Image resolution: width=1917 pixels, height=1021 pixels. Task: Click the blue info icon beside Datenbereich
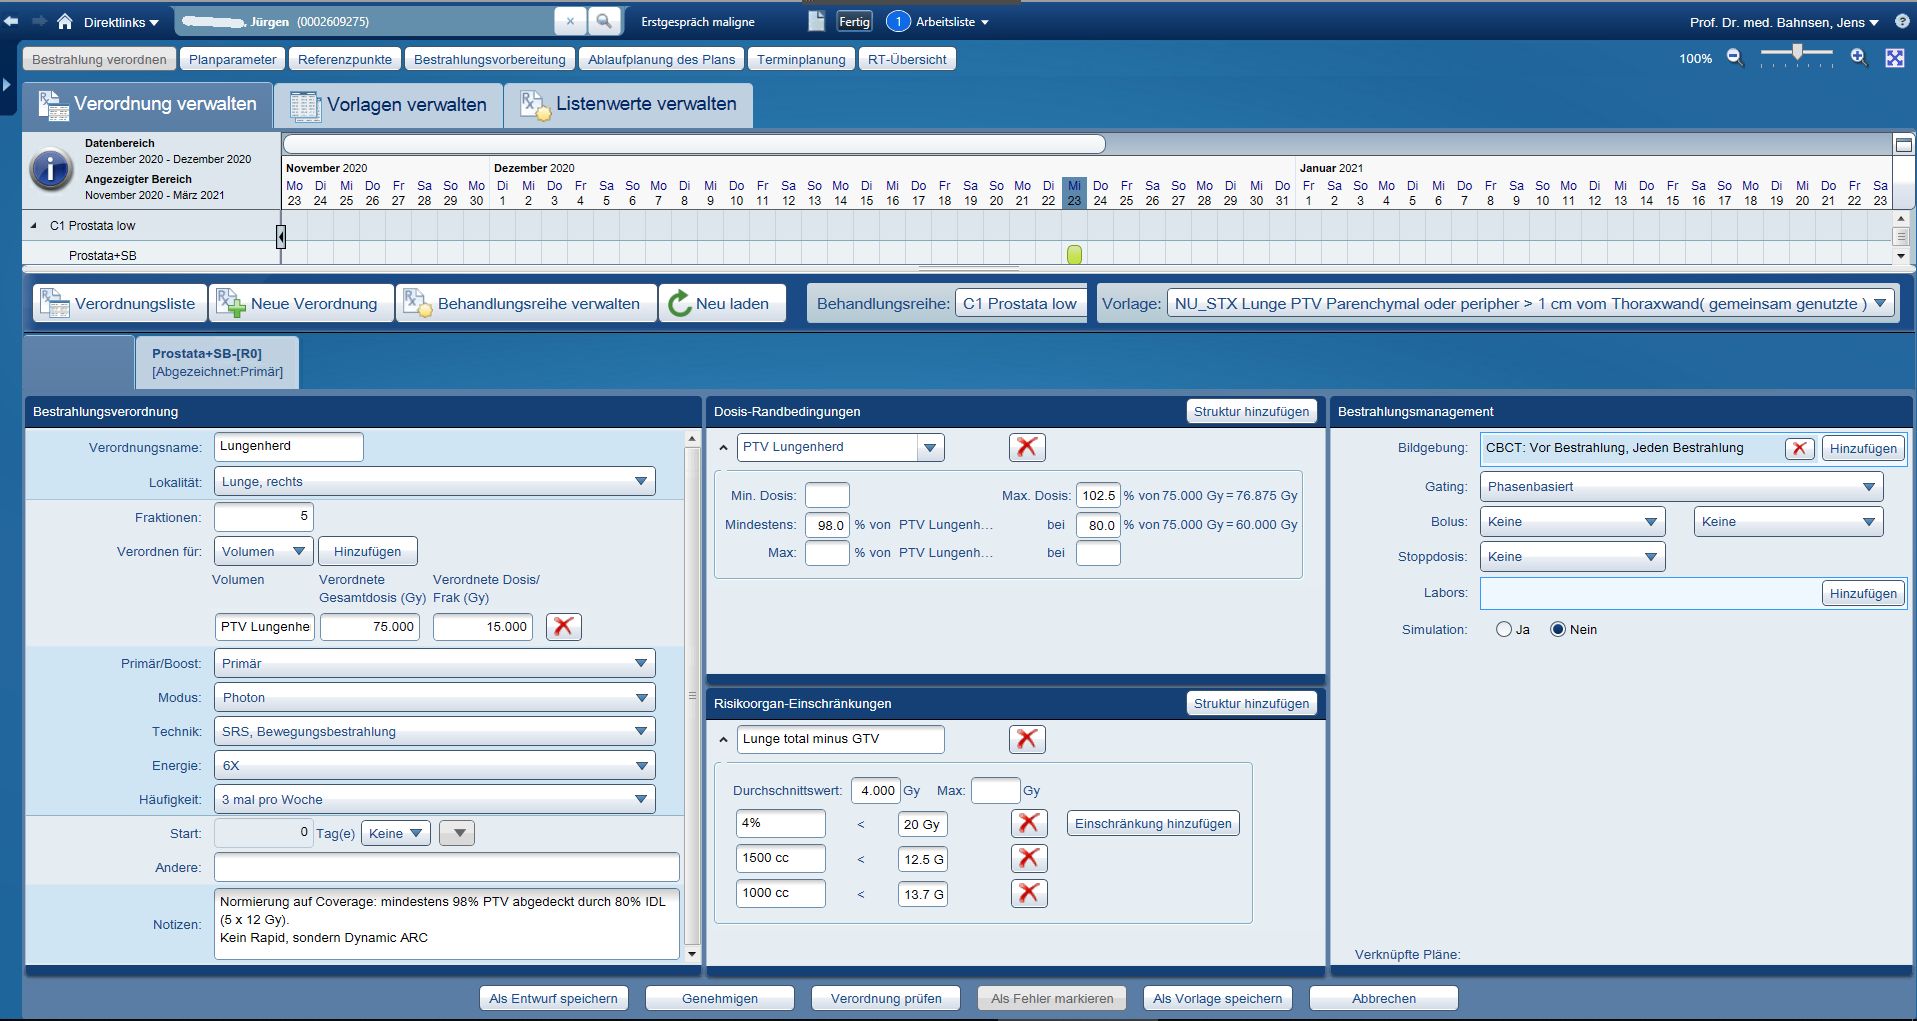point(50,169)
